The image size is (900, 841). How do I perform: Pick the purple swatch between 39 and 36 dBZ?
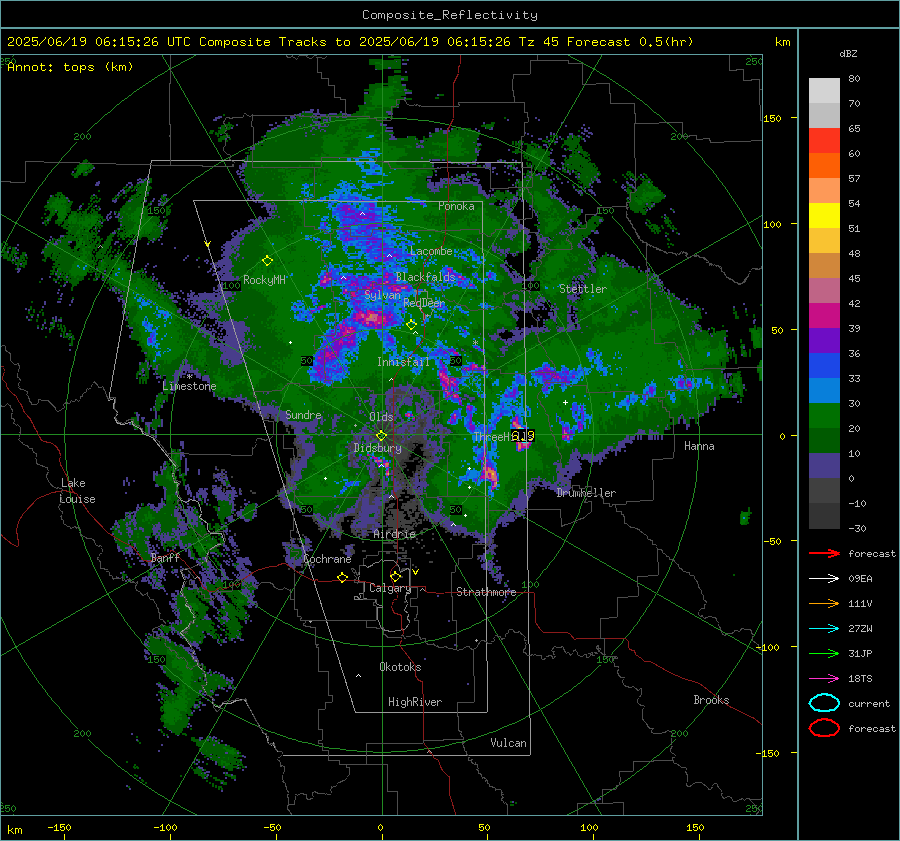824,340
